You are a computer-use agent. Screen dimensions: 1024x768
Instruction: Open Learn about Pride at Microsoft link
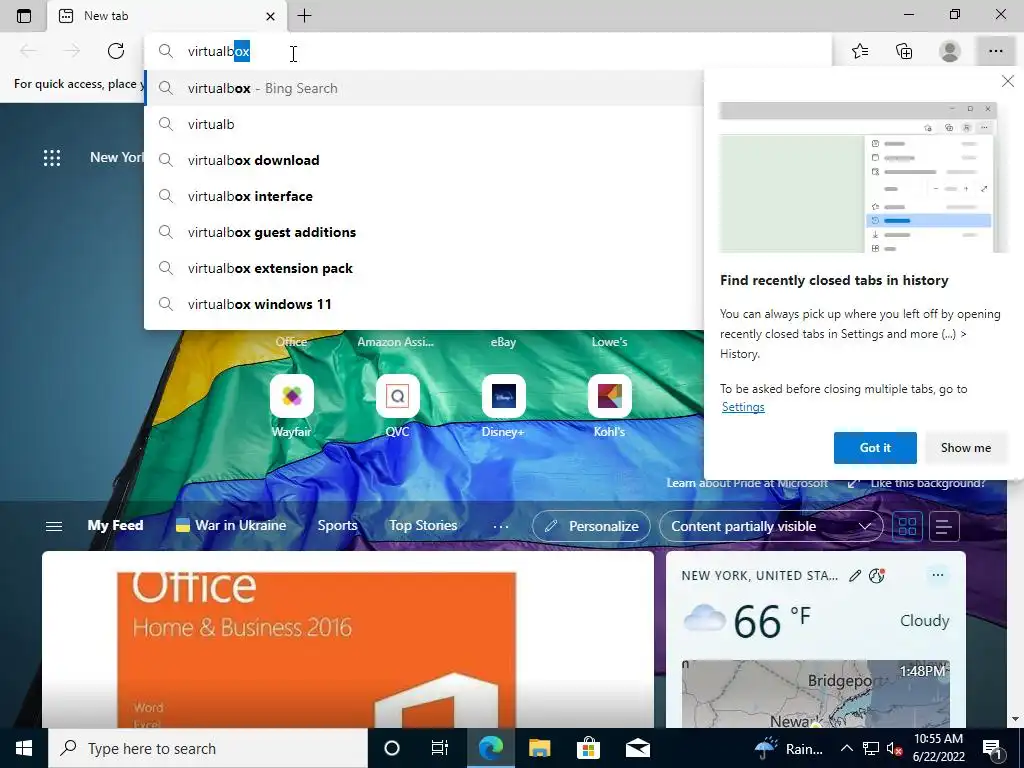point(747,483)
